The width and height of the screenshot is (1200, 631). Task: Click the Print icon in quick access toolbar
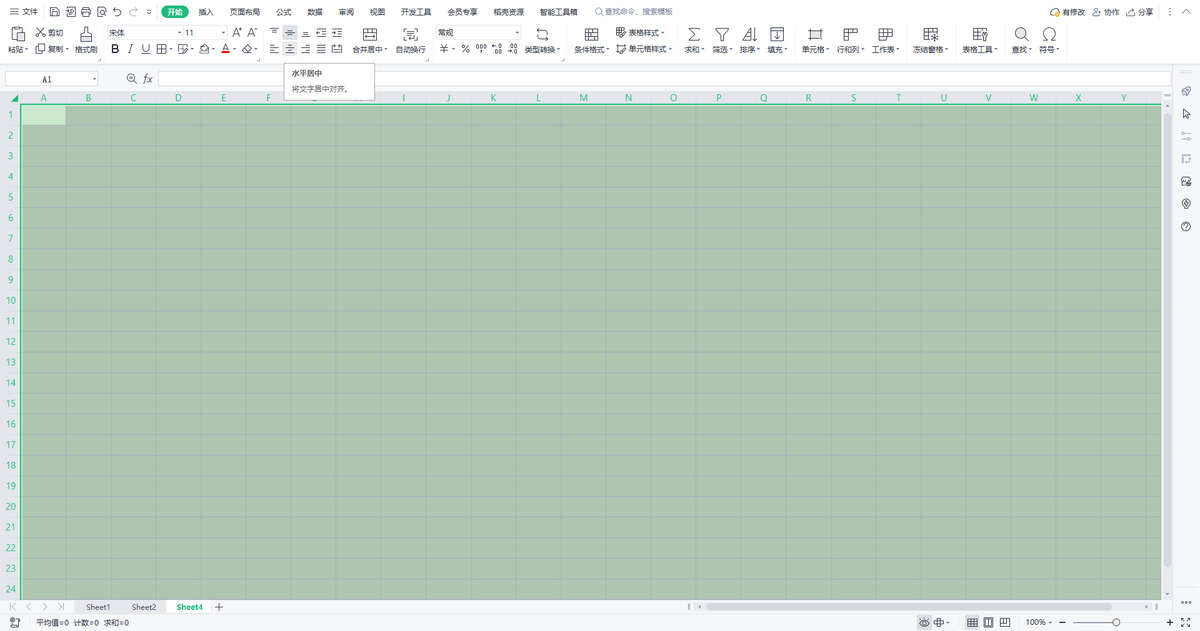coord(86,12)
